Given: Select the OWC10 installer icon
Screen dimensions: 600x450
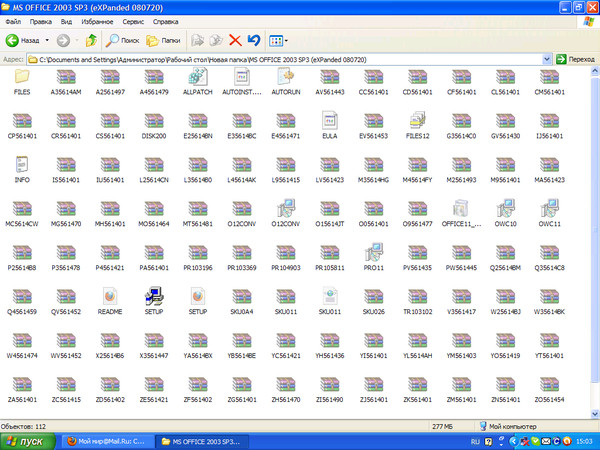Looking at the screenshot, I should pos(505,209).
